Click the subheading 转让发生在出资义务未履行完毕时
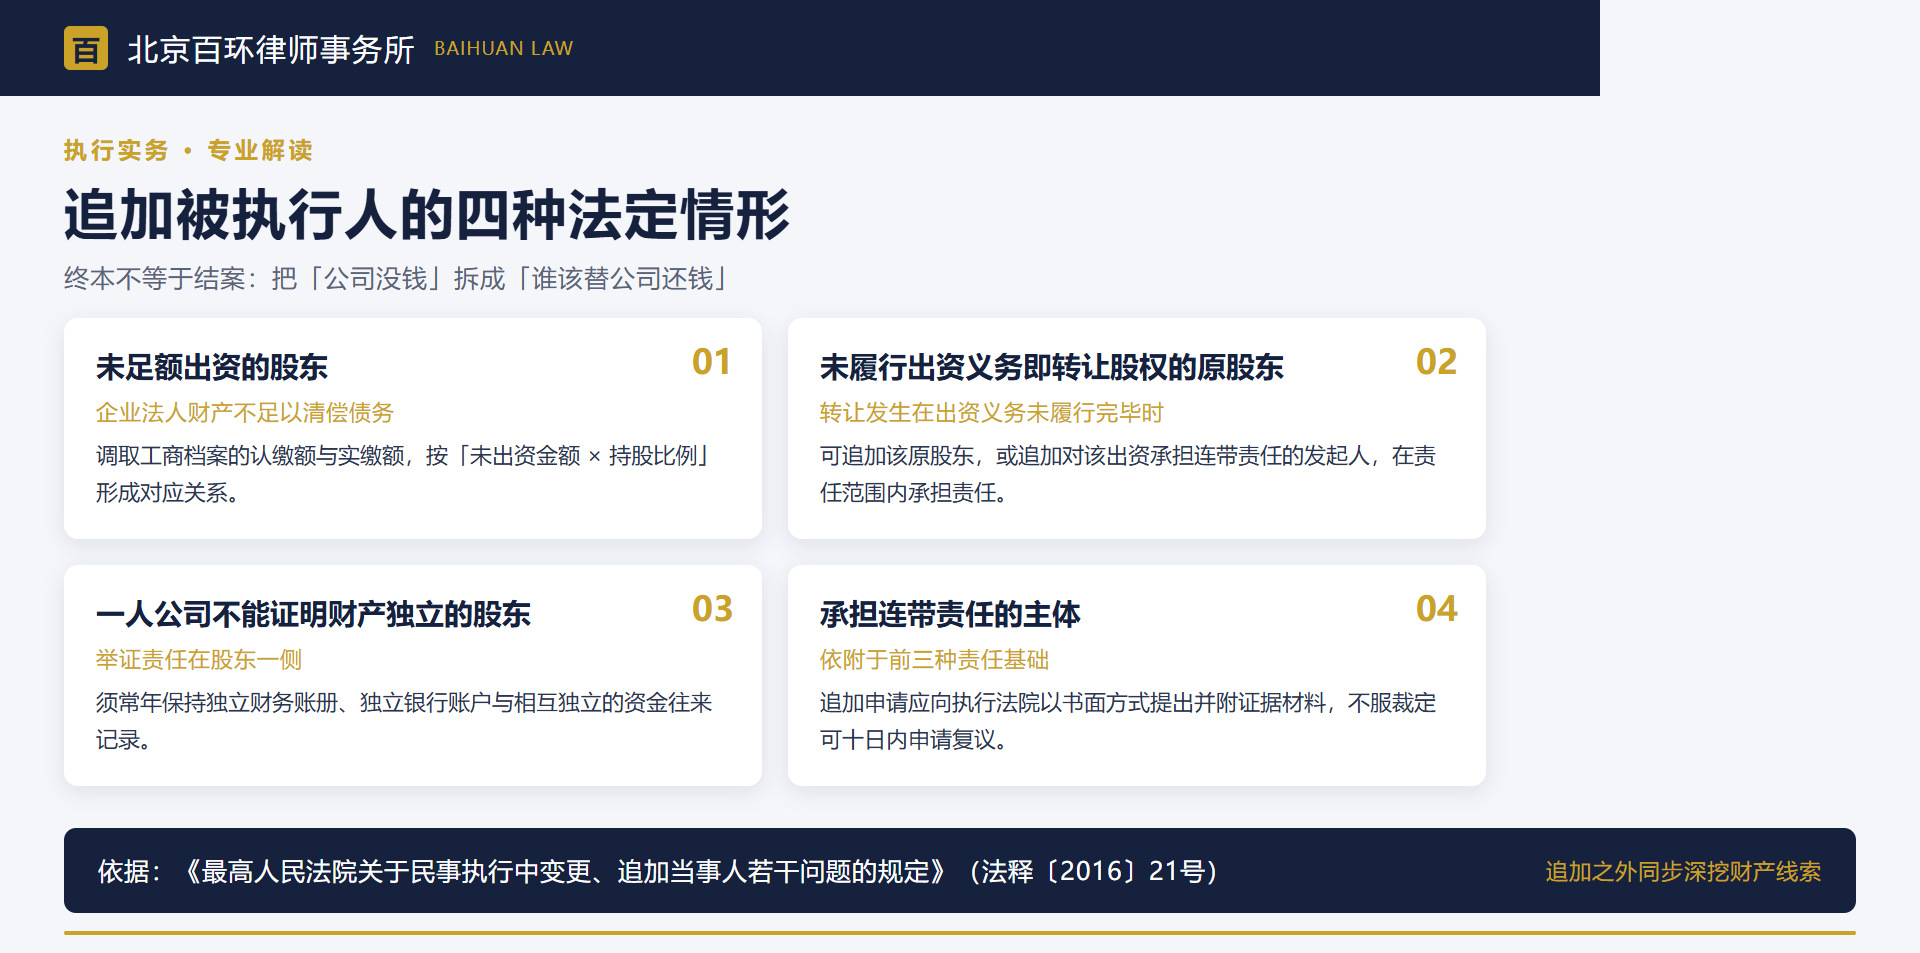Viewport: 1920px width, 953px height. point(991,412)
